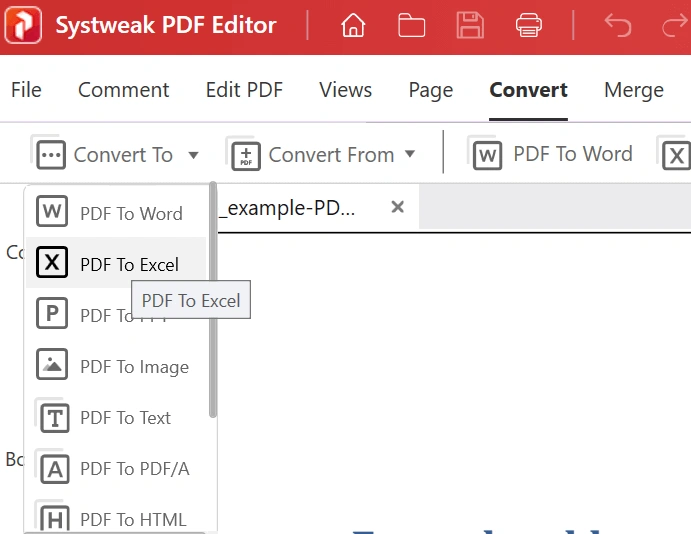
Task: Click PDF To Word toolbar button
Action: click(x=551, y=155)
